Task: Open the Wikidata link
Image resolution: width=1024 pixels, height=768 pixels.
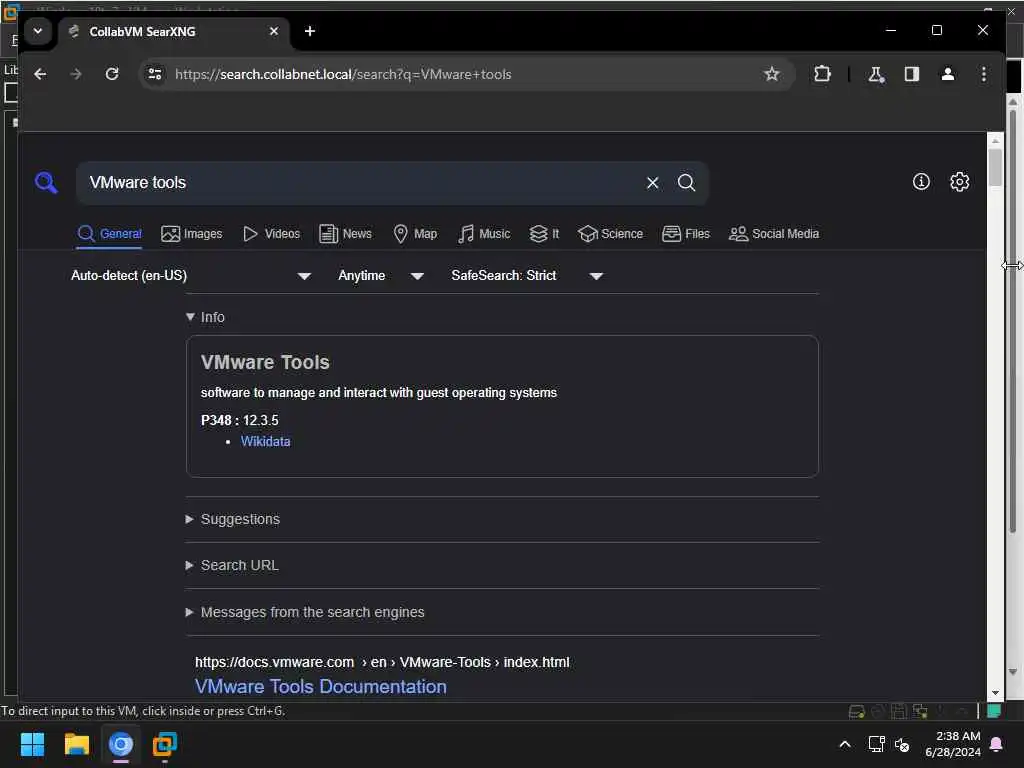Action: (265, 441)
